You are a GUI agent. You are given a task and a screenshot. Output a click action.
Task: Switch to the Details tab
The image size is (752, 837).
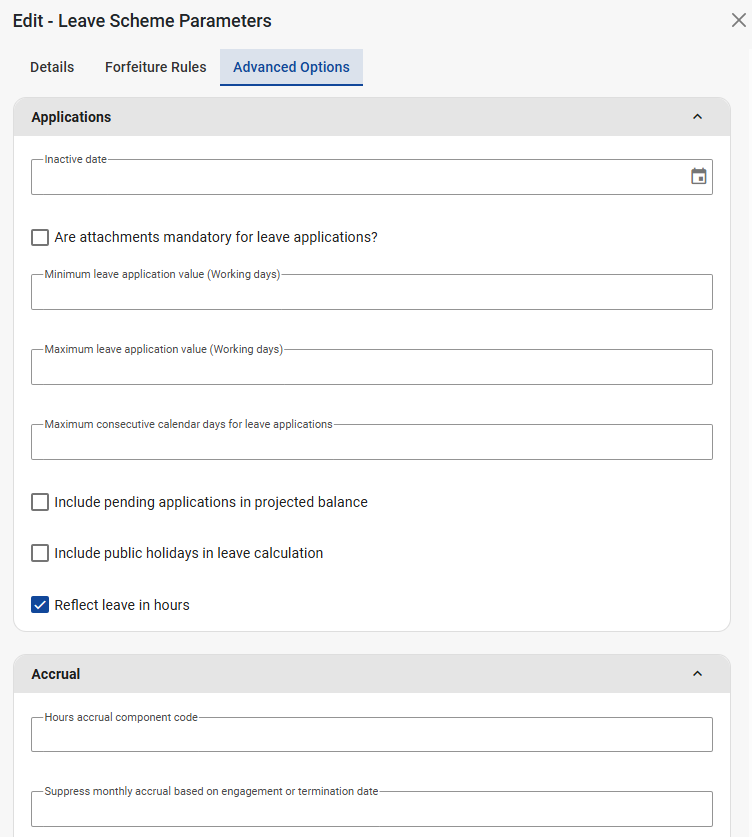coord(52,67)
